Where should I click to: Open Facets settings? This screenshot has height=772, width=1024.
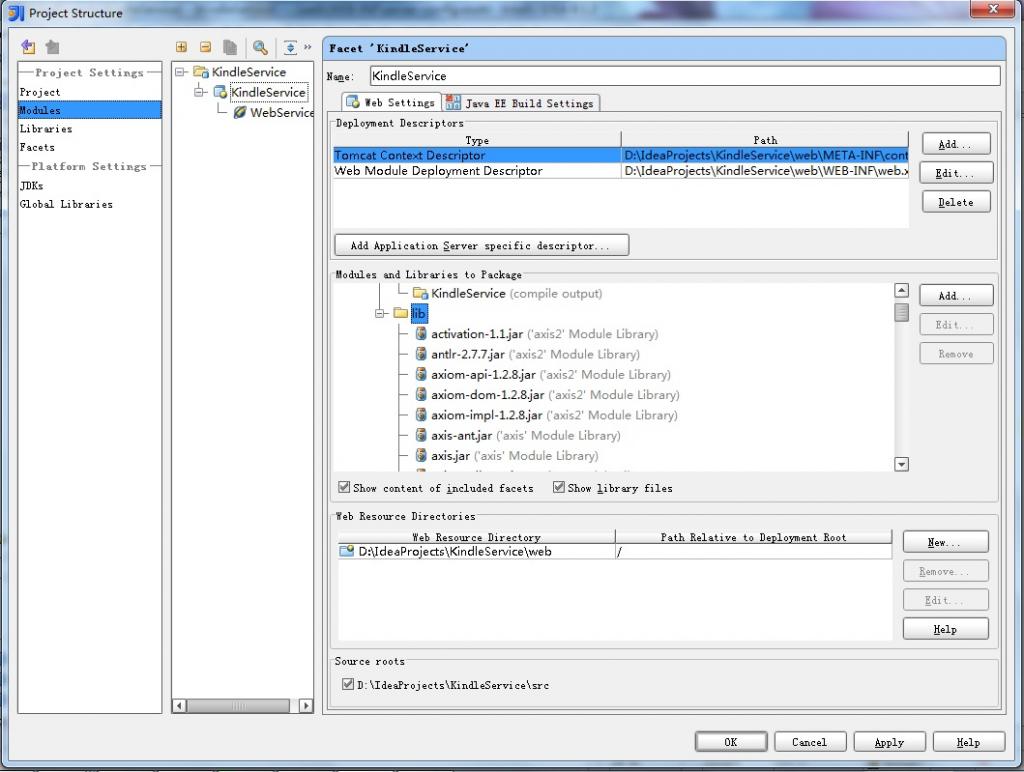(89, 147)
